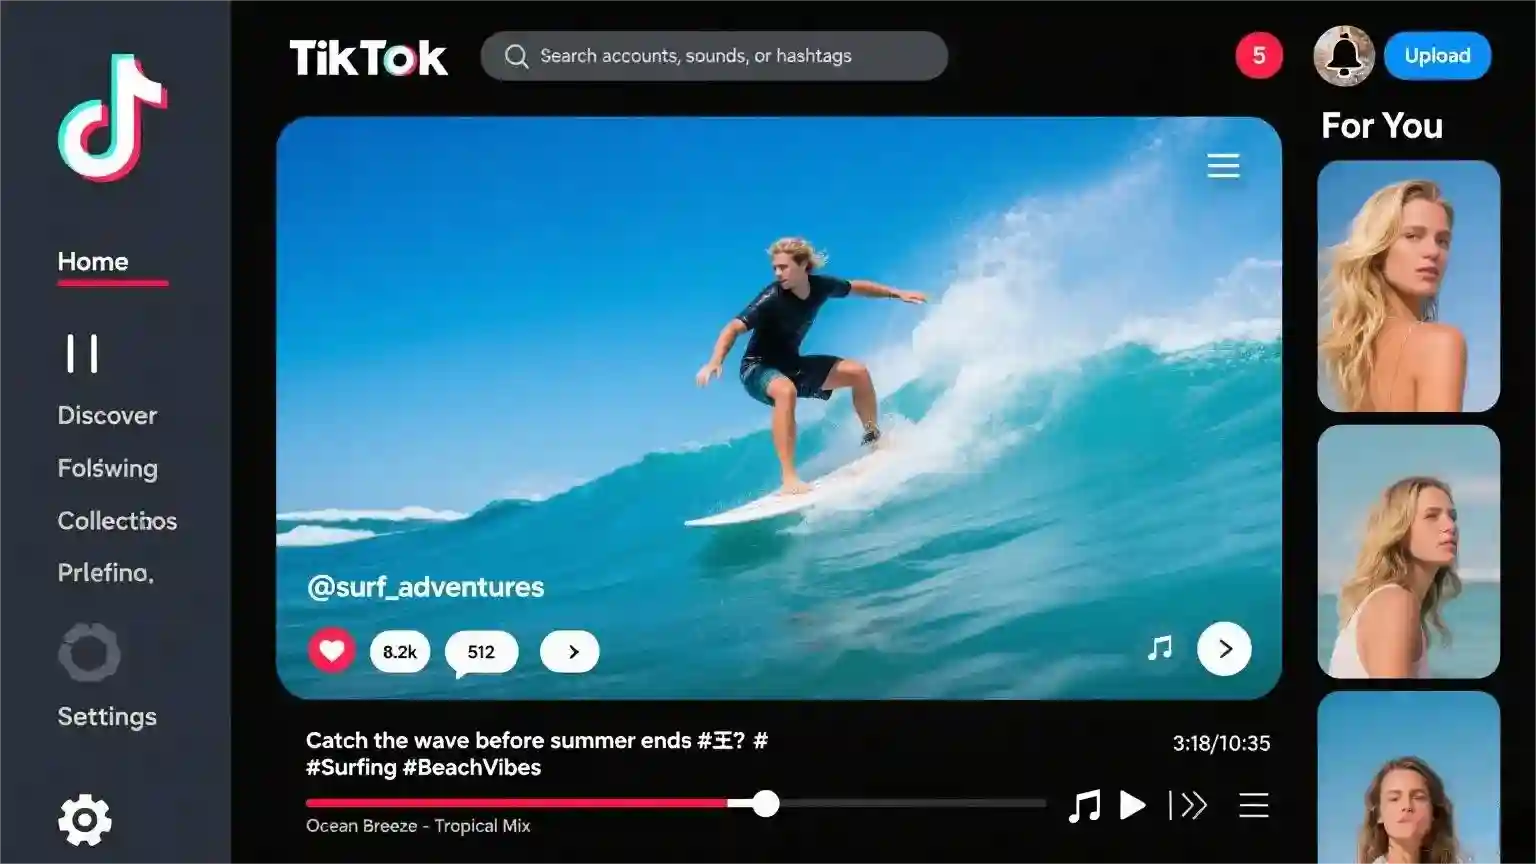This screenshot has height=864, width=1536.
Task: Expand the share options chevron
Action: tap(569, 651)
